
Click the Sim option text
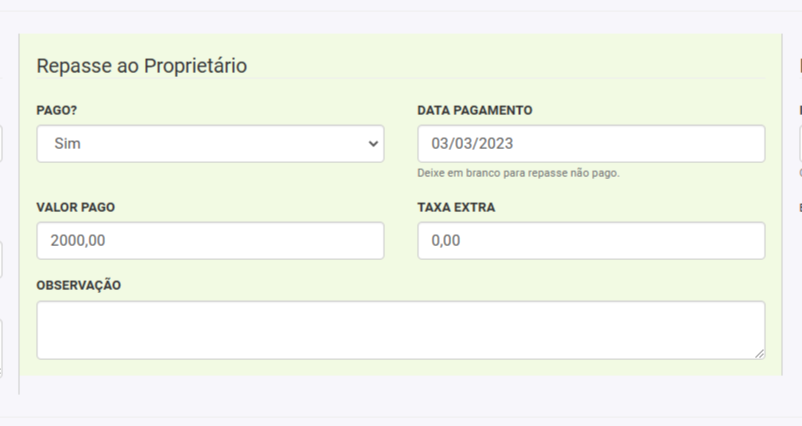pyautogui.click(x=68, y=144)
